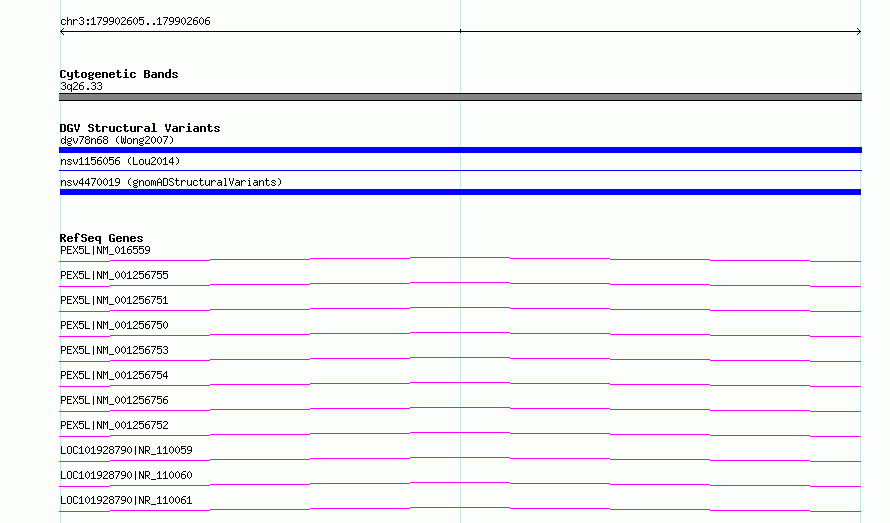The height and width of the screenshot is (523, 890).
Task: Click the magenta intron line under LOC101928790|NR_110060
Action: point(460,484)
